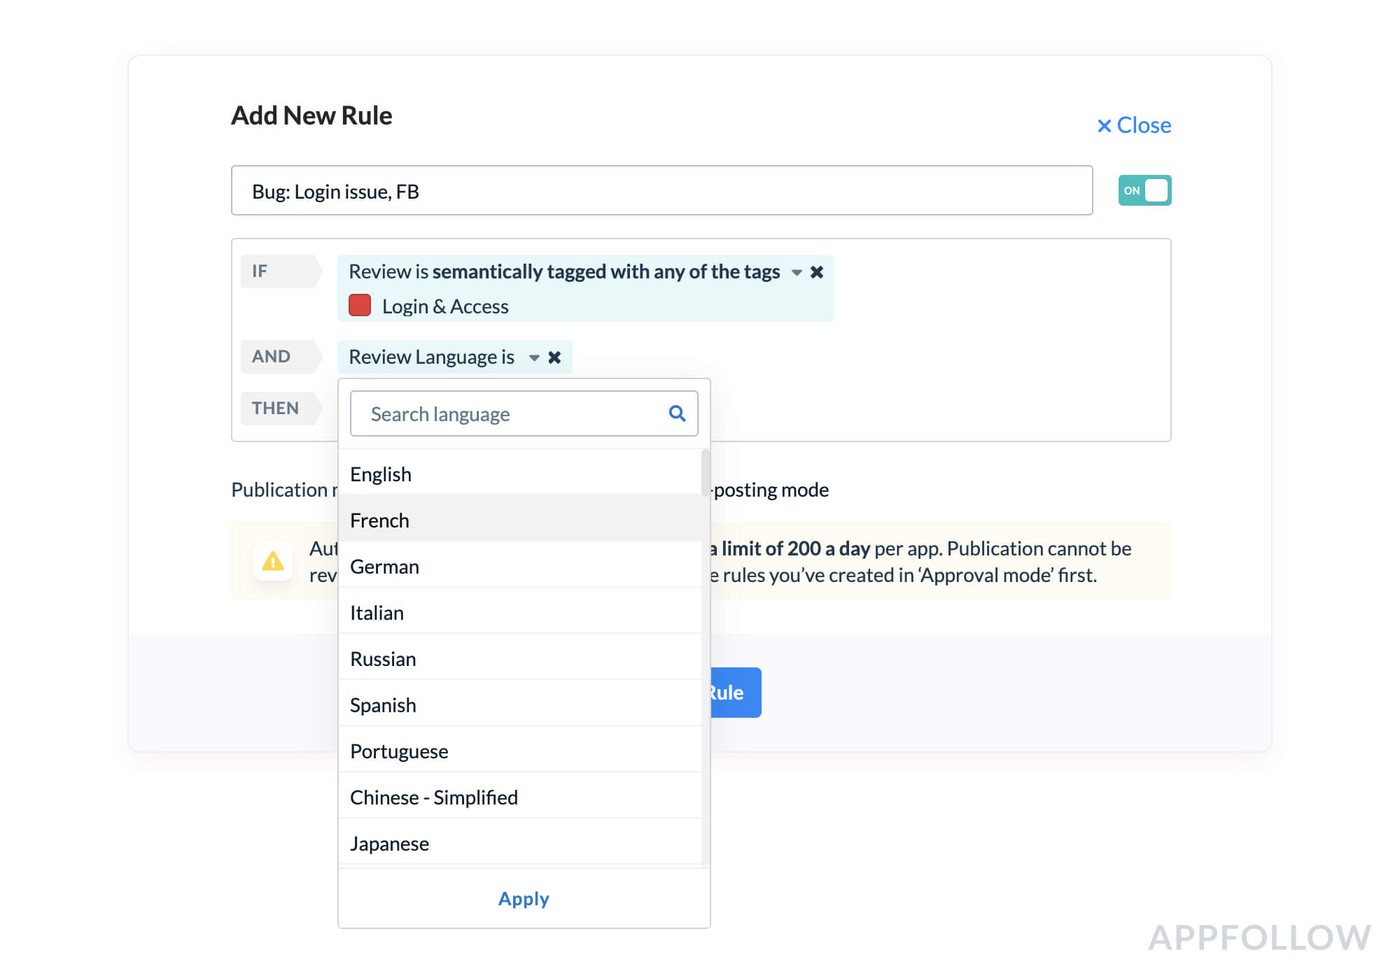
Task: Expand the semantically tagged condition dropdown arrow
Action: tap(797, 272)
